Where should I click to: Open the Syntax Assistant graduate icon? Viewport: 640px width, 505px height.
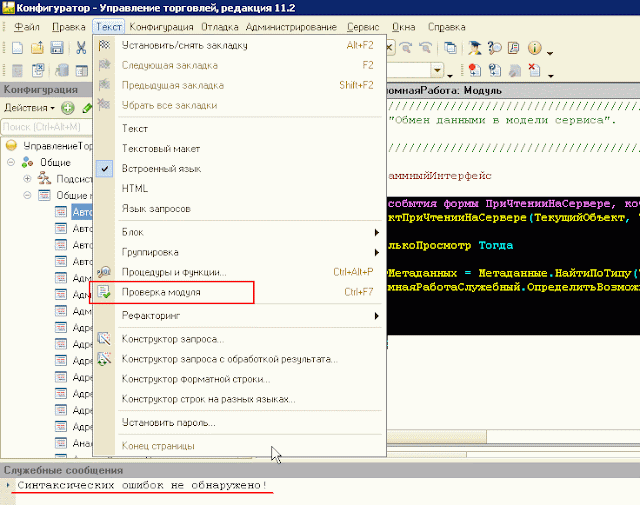tap(474, 48)
